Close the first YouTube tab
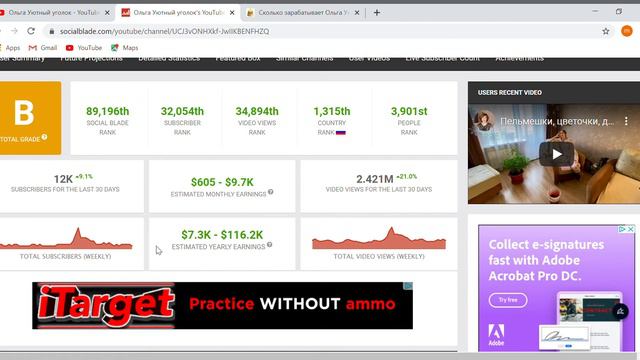This screenshot has width=640, height=360. click(107, 13)
